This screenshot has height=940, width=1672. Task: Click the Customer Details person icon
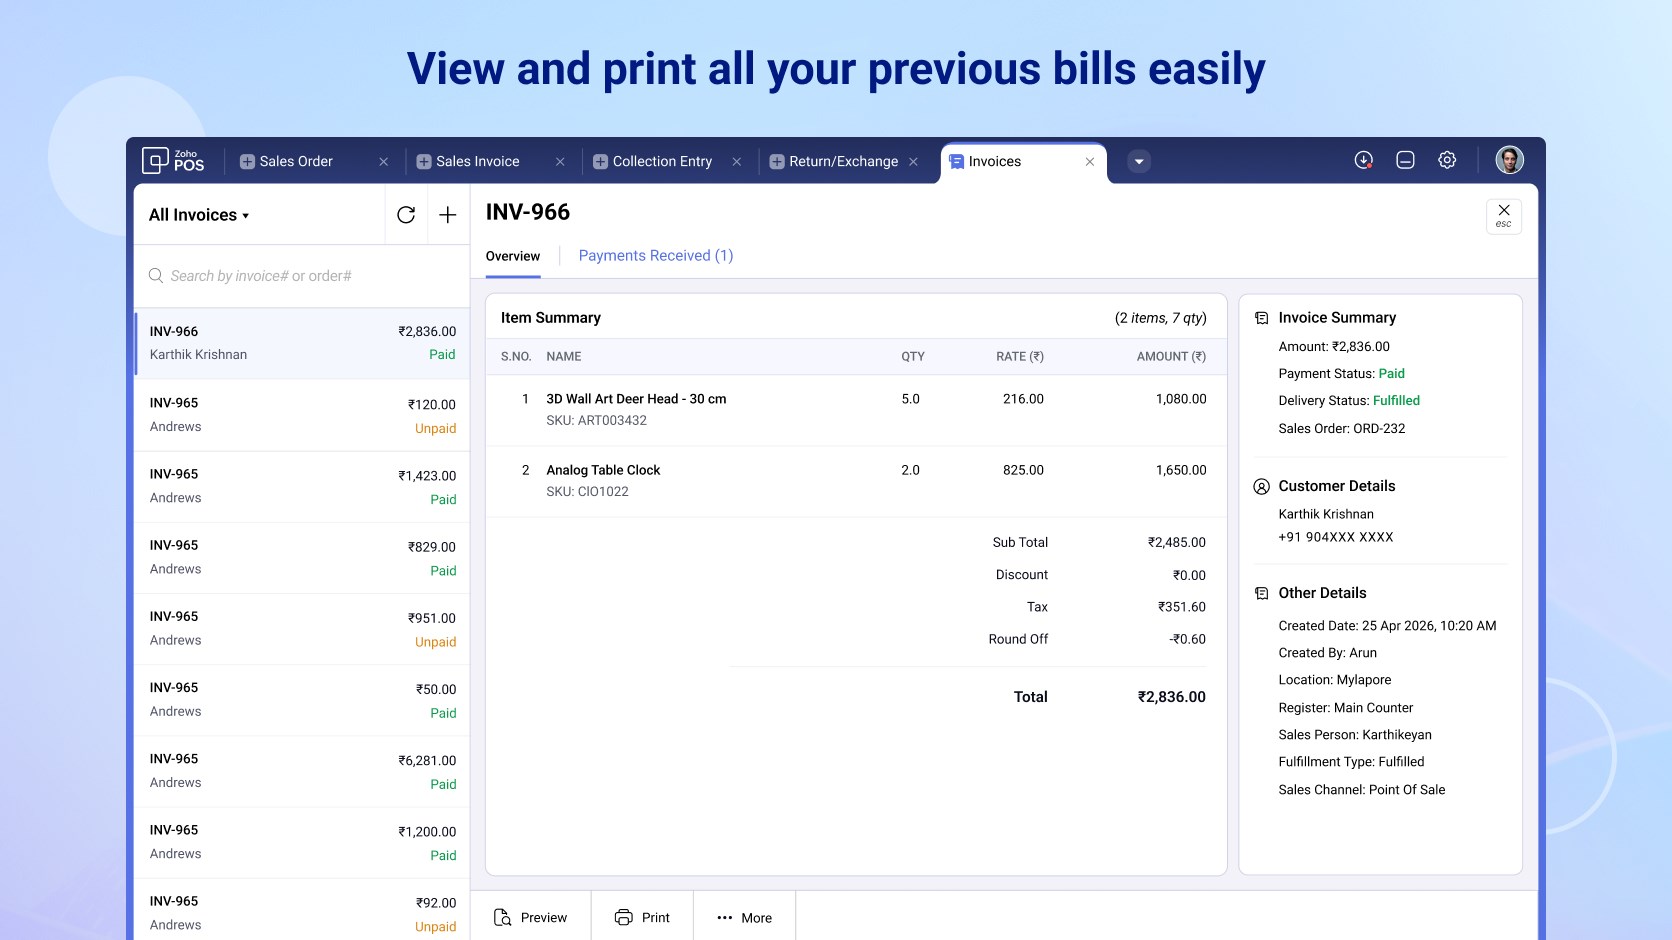[1262, 486]
